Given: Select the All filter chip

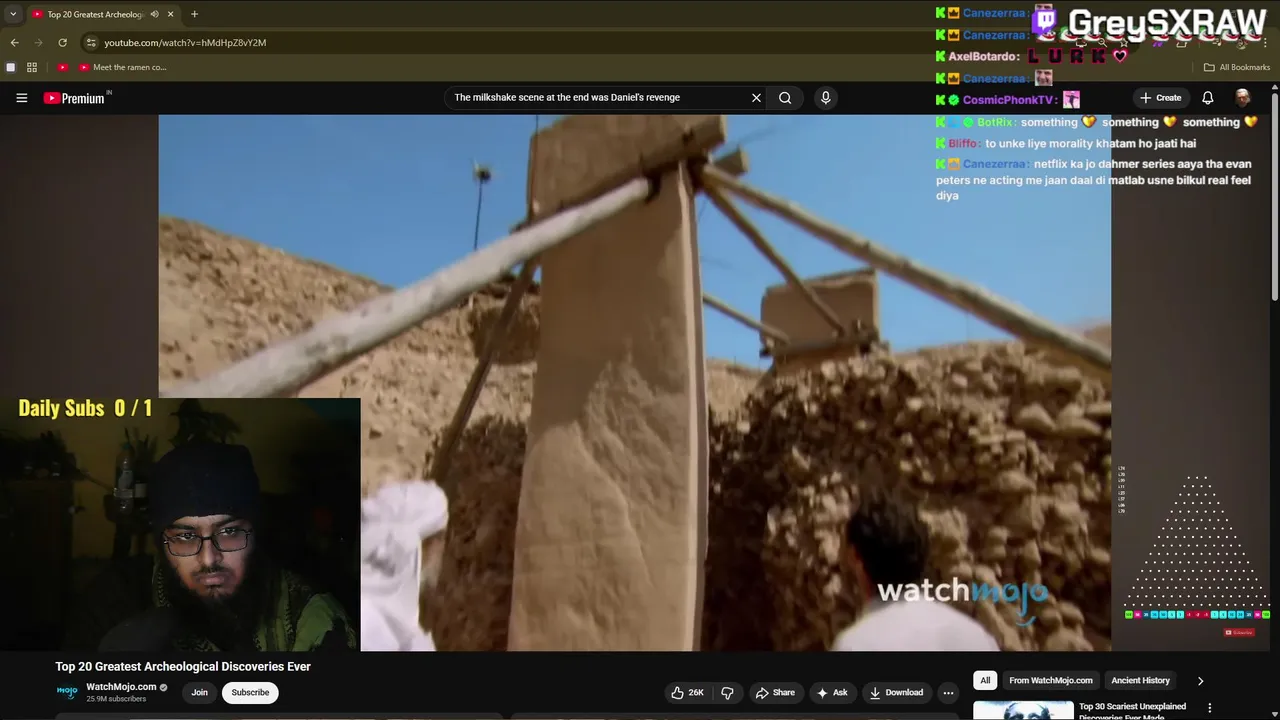Looking at the screenshot, I should pos(985,680).
